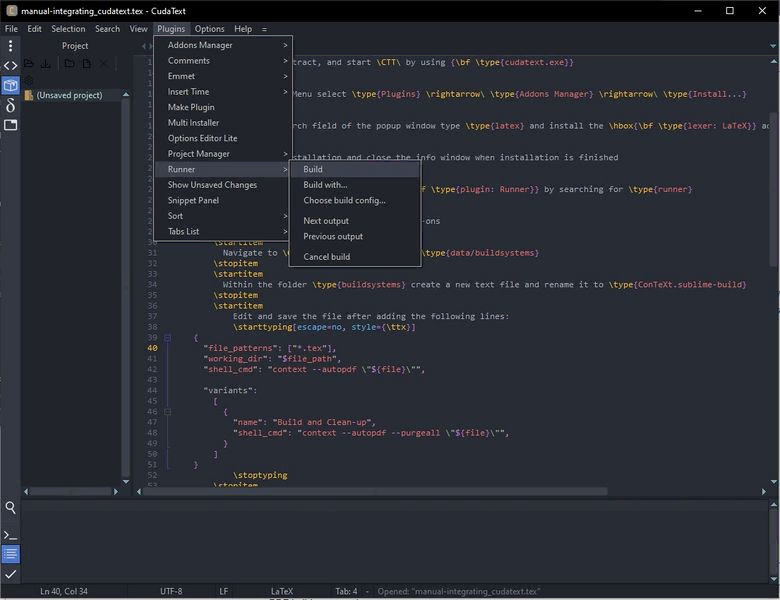Click the add-file icon in Project toolbar
This screenshot has width=780, height=600.
[x=87, y=63]
